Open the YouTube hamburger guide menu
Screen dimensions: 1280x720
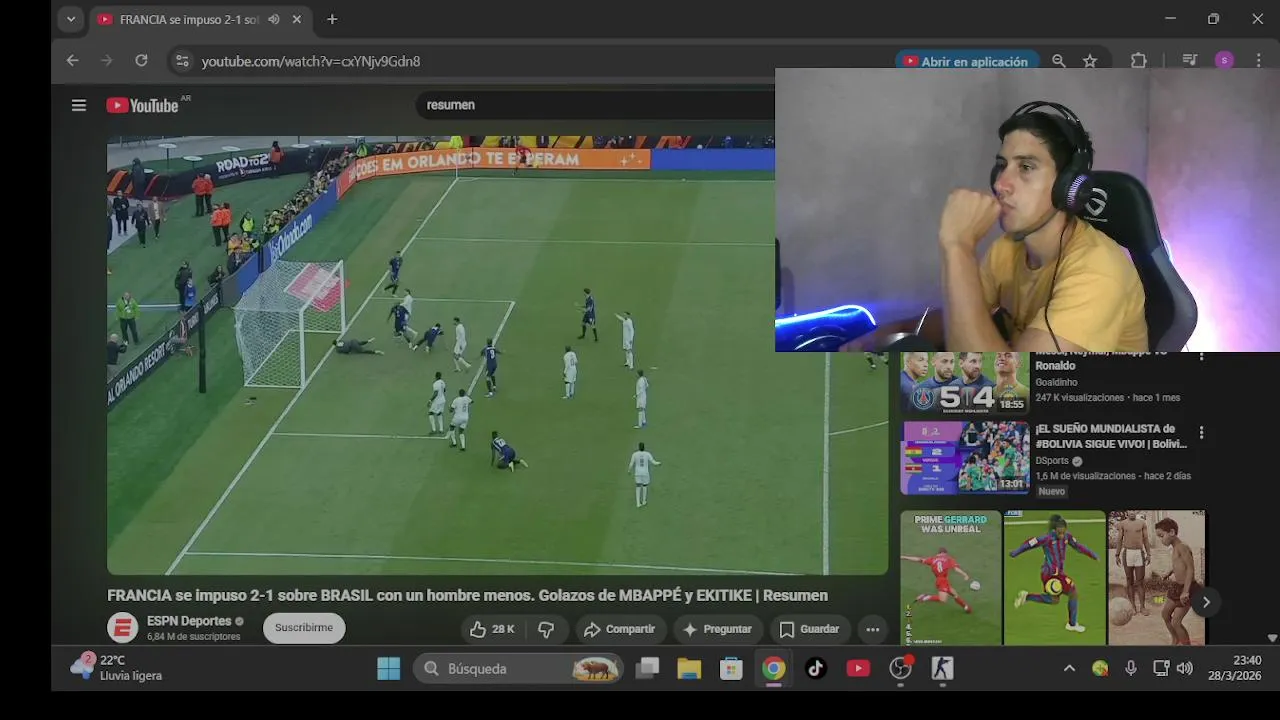point(79,105)
